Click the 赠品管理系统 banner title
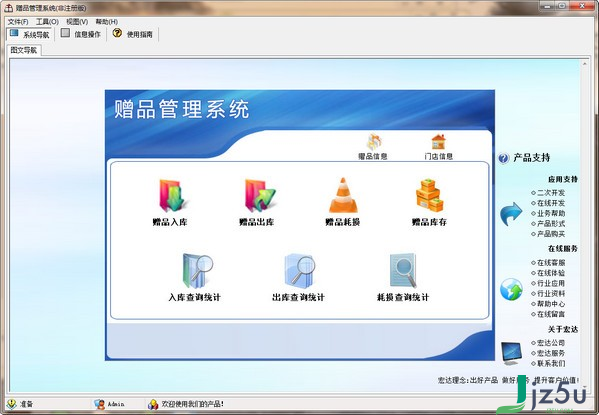Screen dimensions: 599x415 [x=182, y=109]
